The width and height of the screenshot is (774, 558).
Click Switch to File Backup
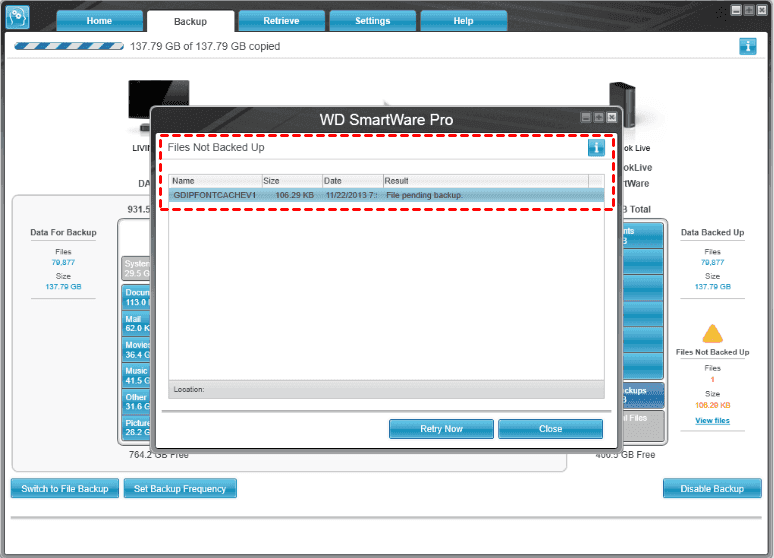pos(65,488)
